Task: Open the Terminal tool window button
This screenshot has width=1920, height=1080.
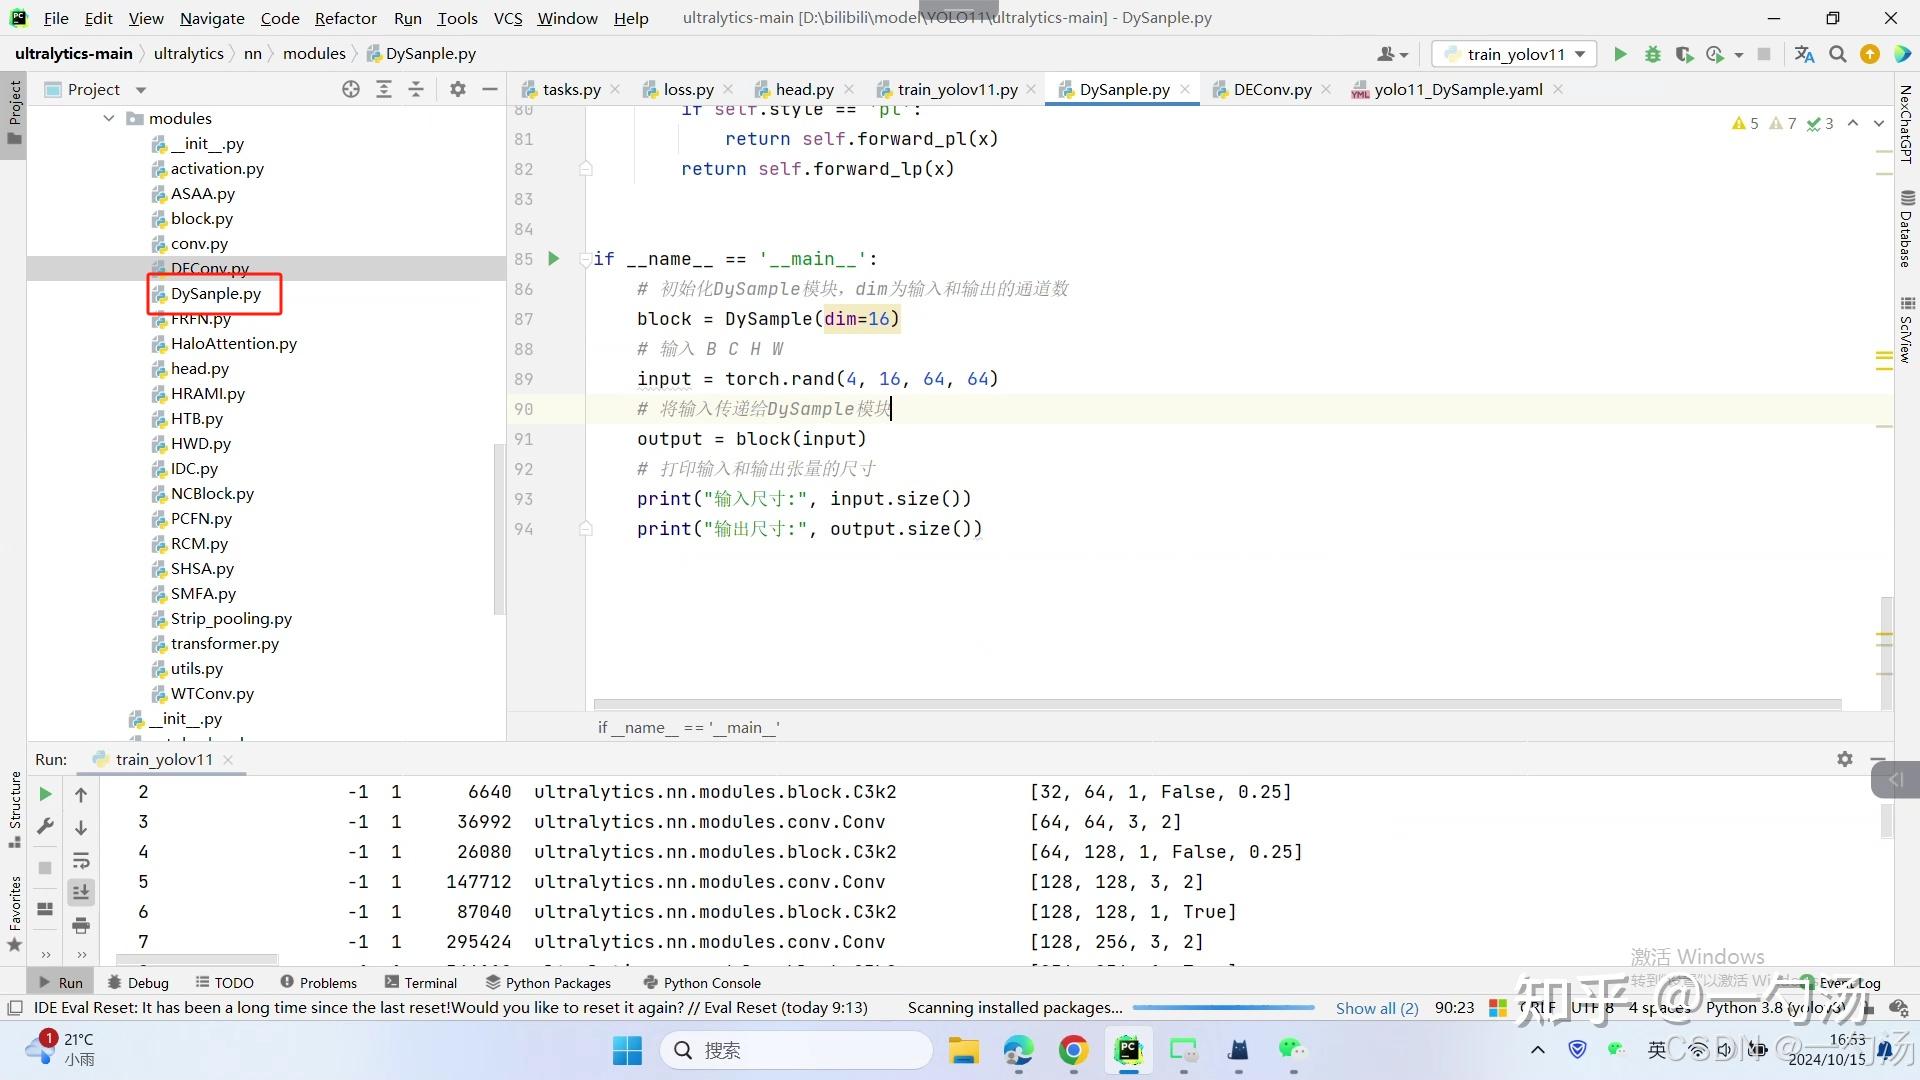Action: coord(421,983)
